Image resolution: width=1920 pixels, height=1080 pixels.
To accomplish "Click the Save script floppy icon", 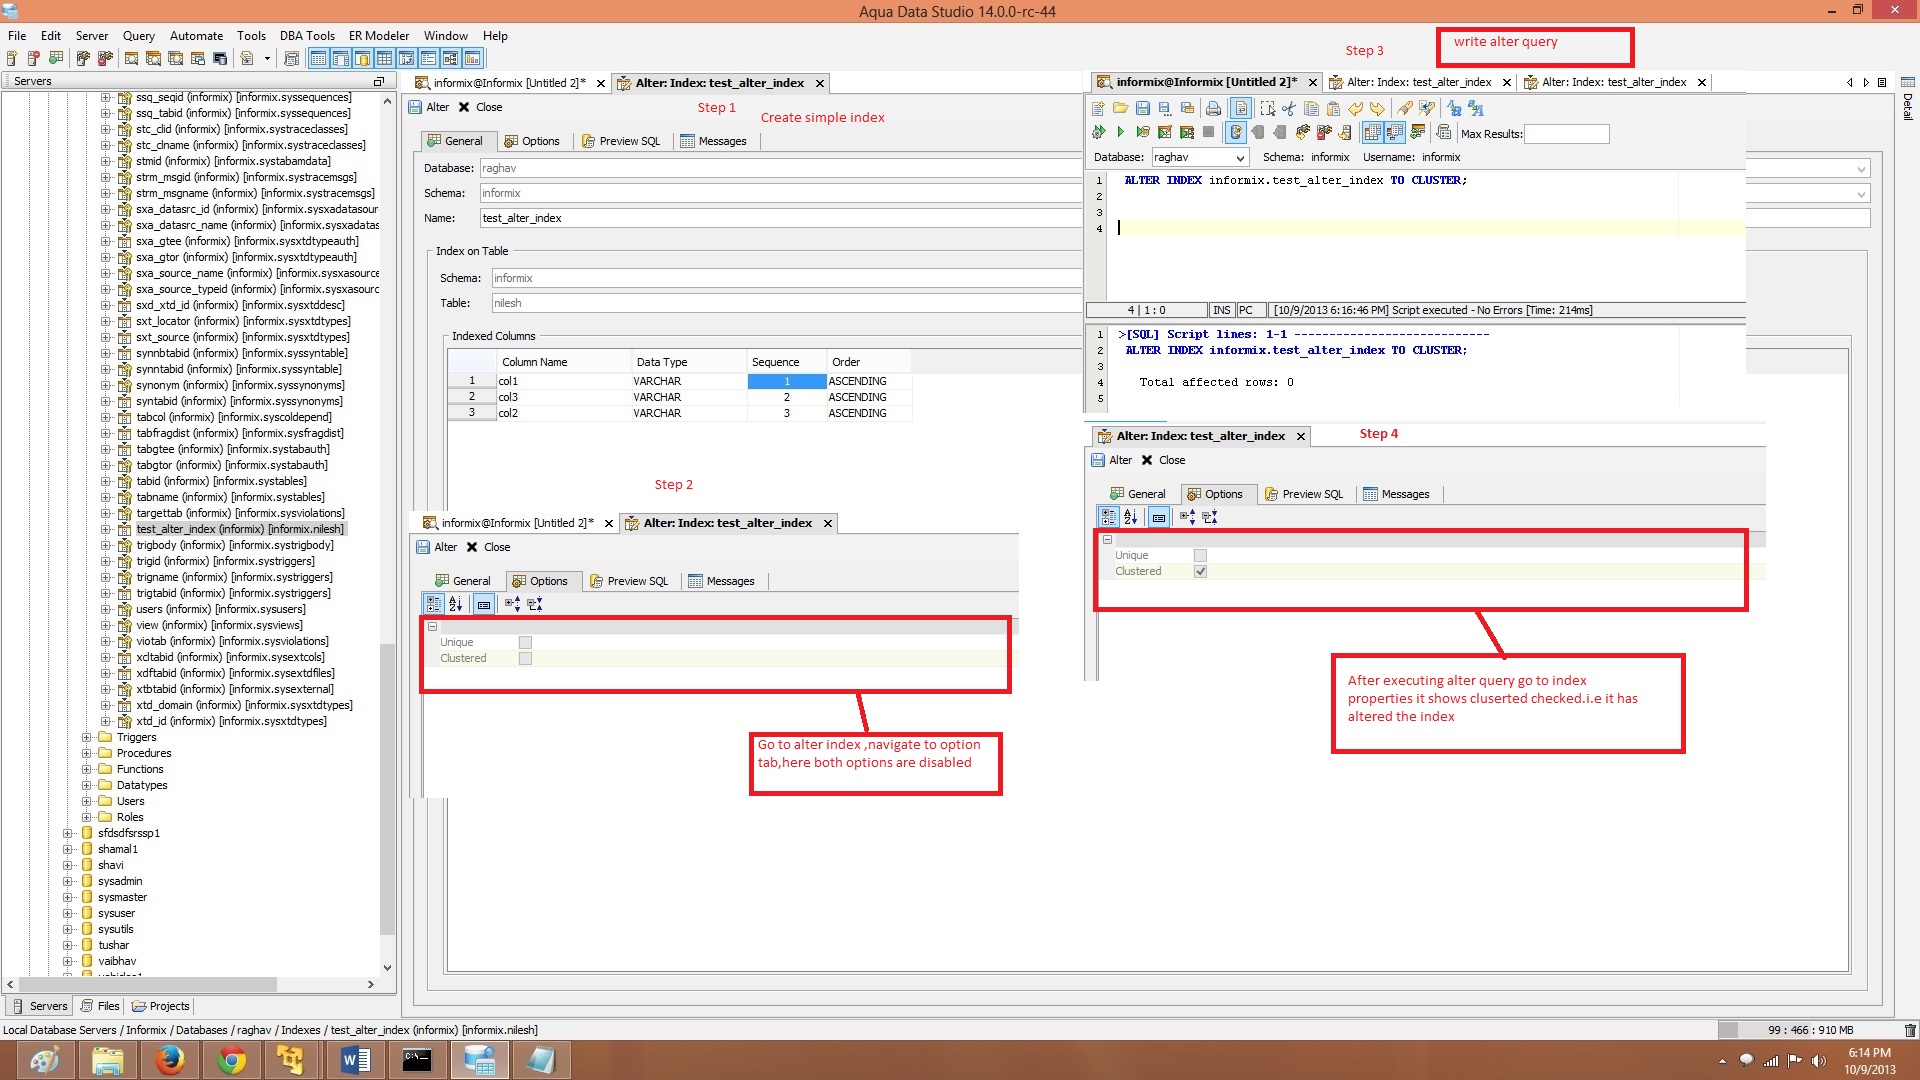I will tap(1142, 108).
